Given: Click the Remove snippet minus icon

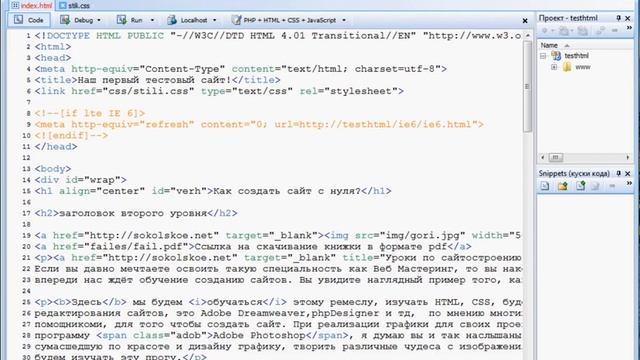Looking at the screenshot, I should (612, 186).
